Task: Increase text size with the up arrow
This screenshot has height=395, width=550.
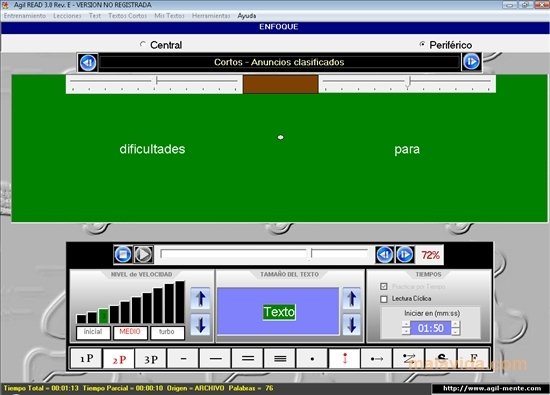Action: point(351,299)
